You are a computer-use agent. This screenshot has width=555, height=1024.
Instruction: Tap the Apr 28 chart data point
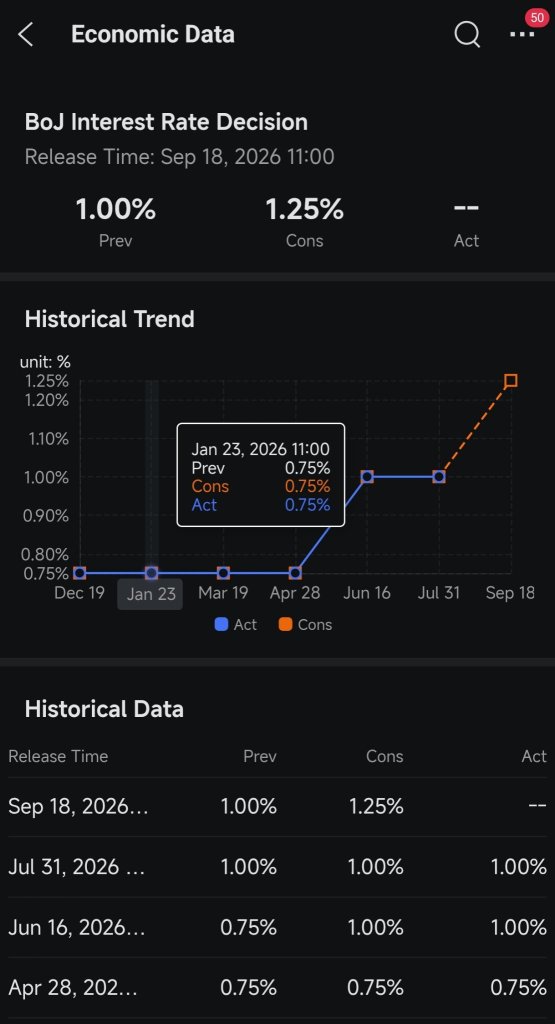point(295,573)
